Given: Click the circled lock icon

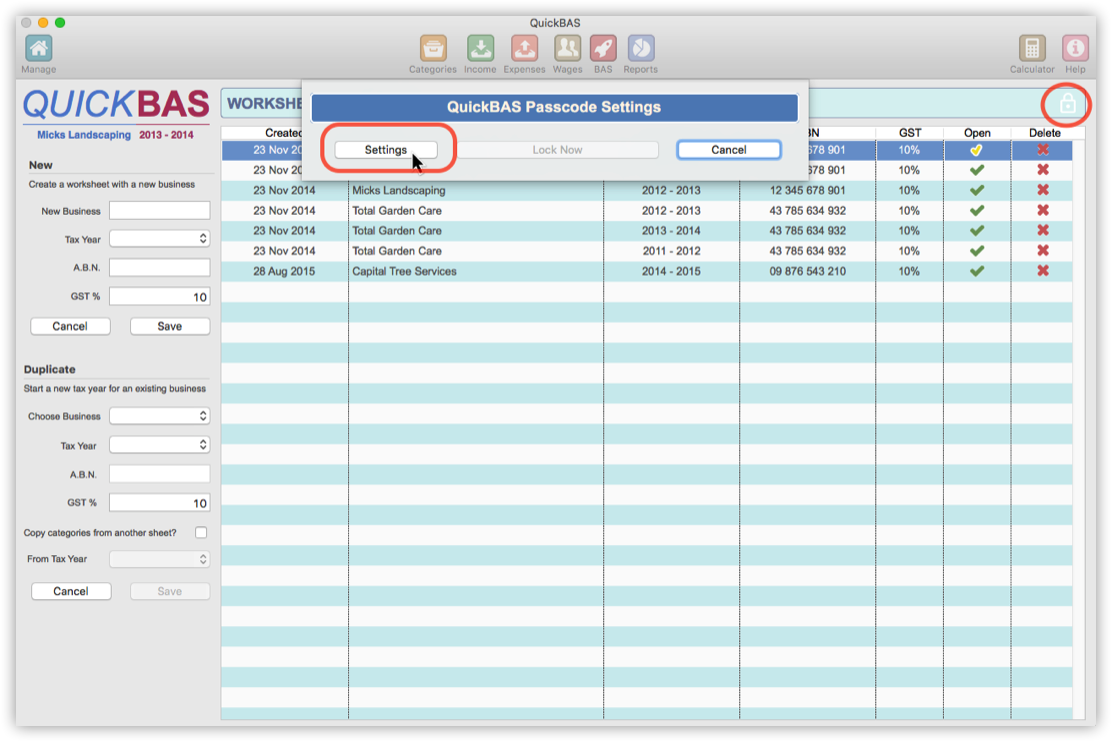Looking at the screenshot, I should point(1067,103).
